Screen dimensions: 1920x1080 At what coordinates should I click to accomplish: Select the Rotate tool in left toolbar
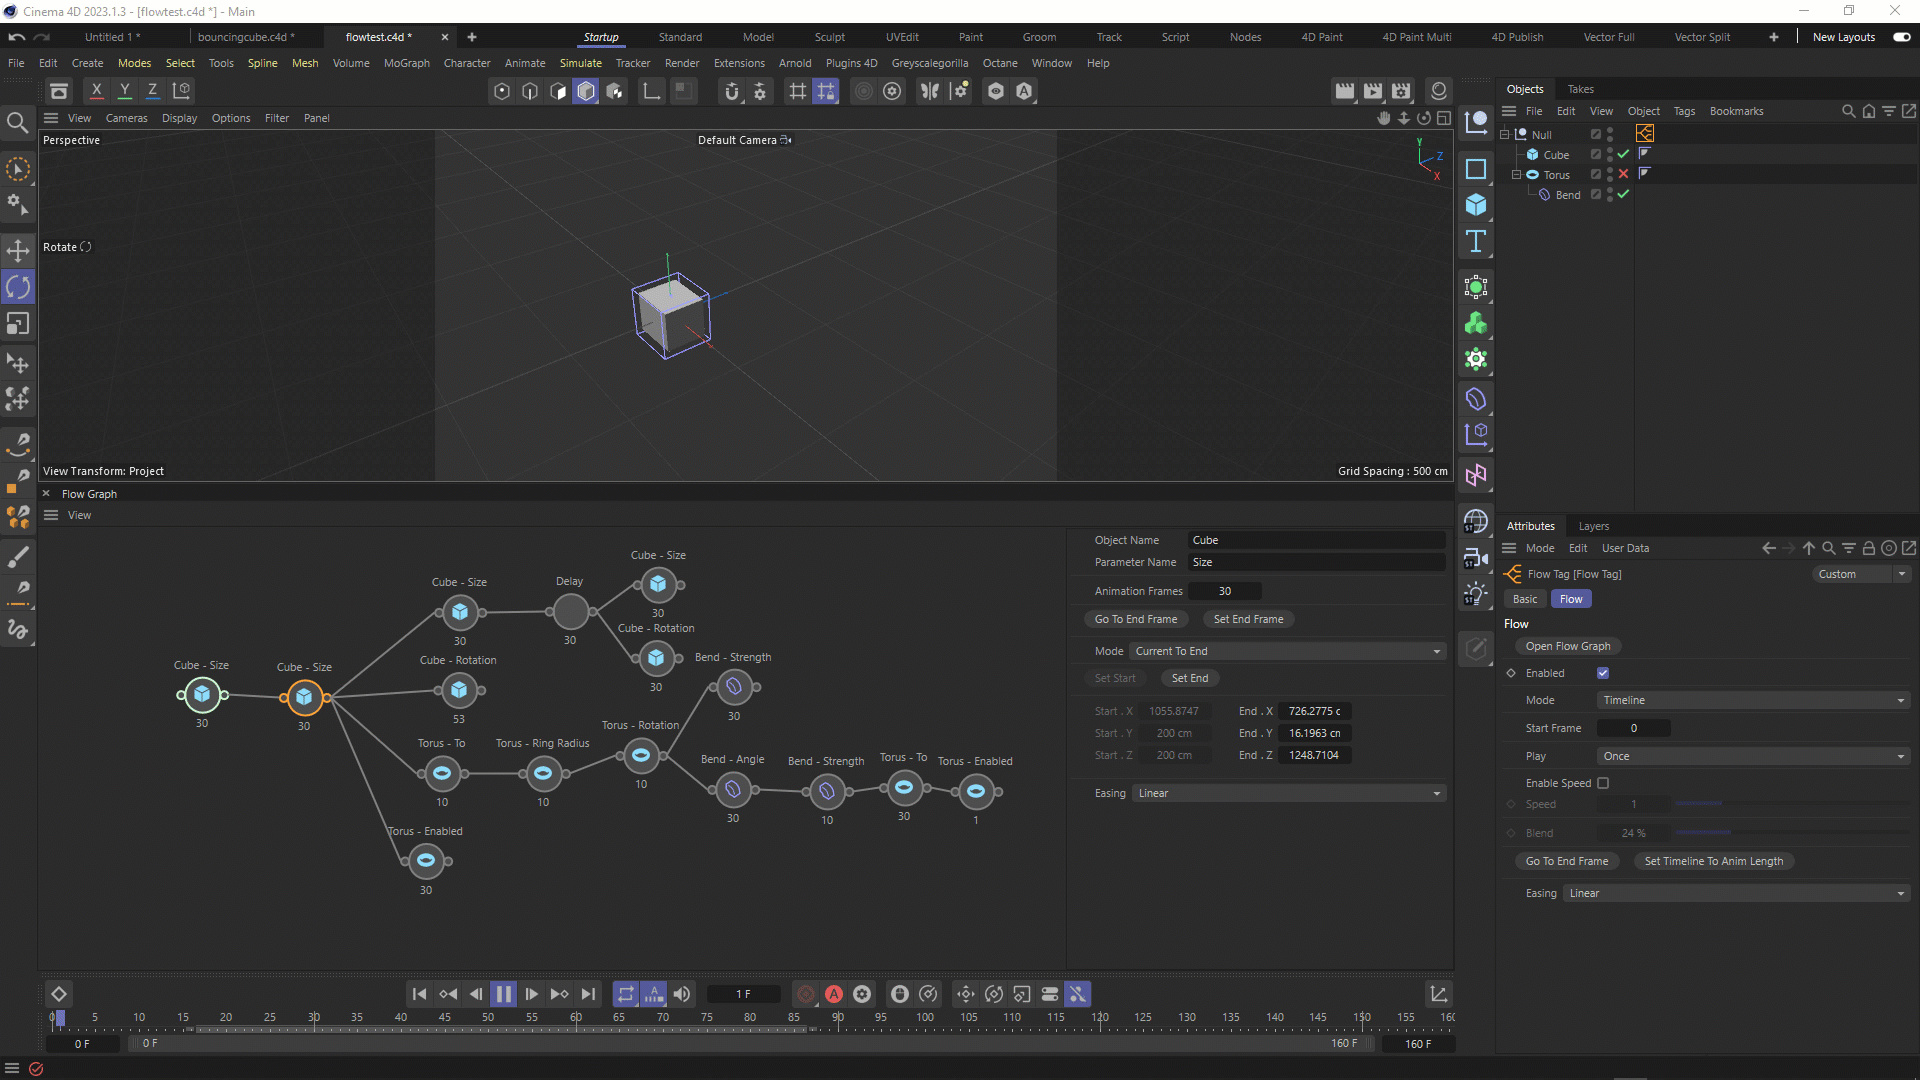tap(18, 288)
